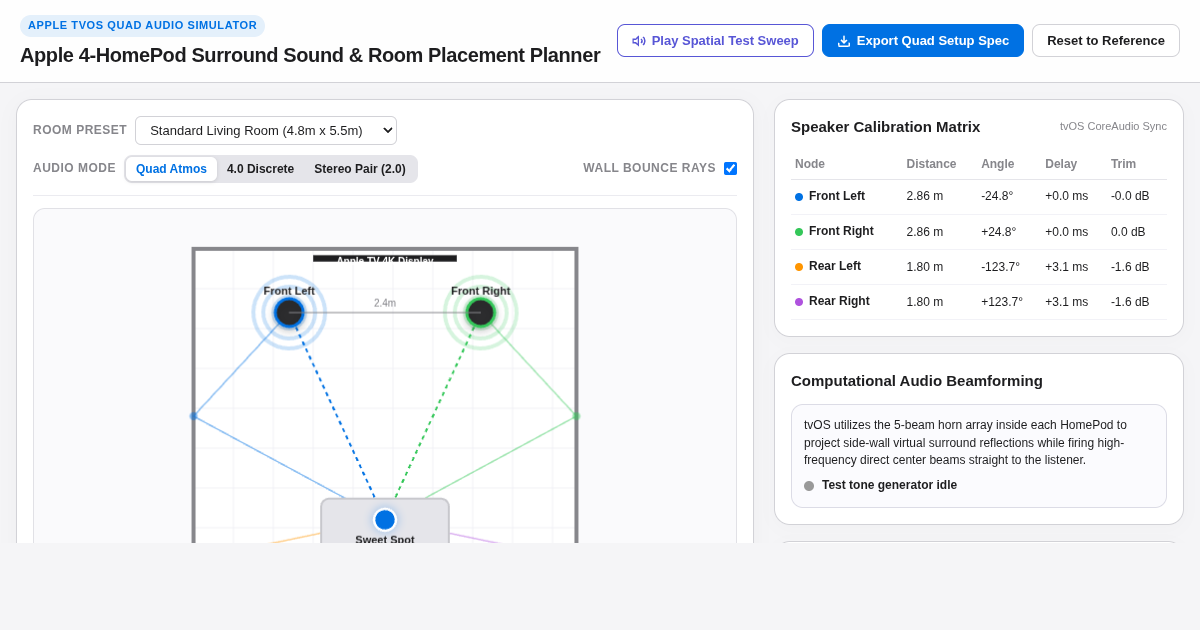This screenshot has height=630, width=1200.
Task: Click the Node column header
Action: pos(811,164)
